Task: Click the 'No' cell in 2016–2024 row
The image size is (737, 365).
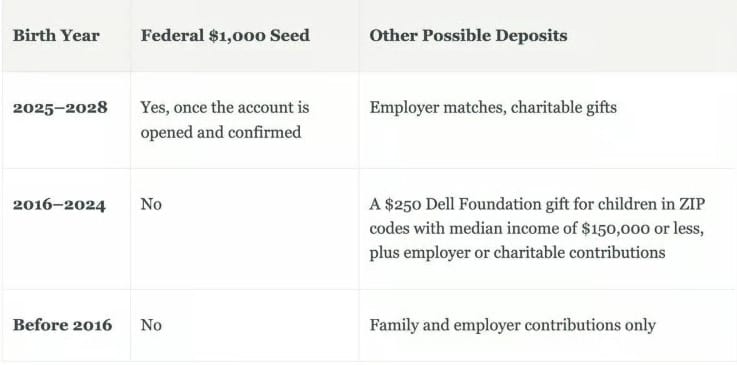Action: 151,205
